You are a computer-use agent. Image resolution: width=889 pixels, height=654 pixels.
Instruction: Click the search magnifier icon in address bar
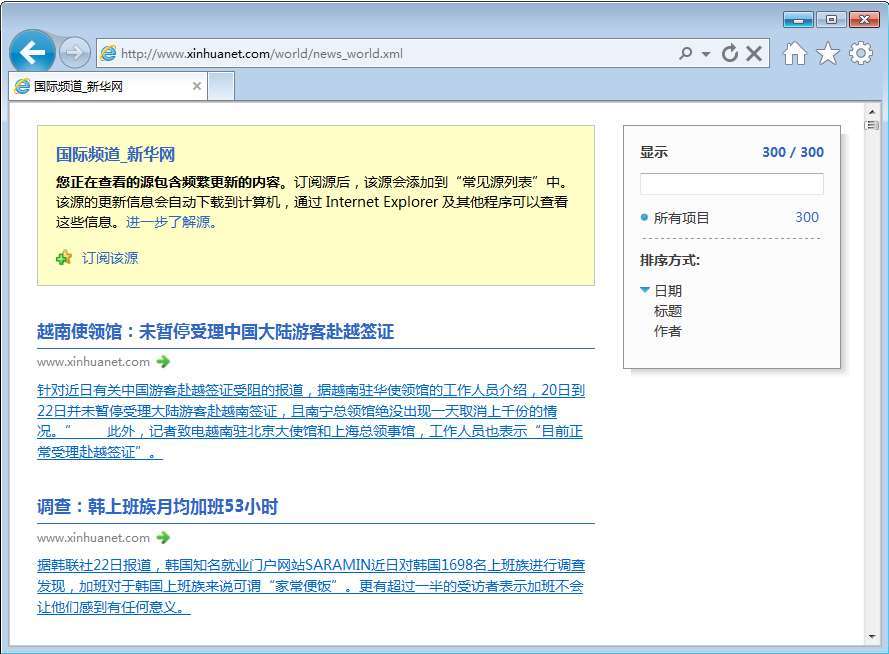[685, 53]
